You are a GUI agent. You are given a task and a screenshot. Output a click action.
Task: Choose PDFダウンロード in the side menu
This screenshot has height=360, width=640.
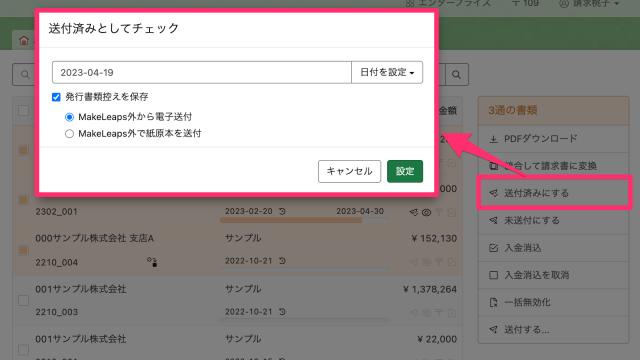pyautogui.click(x=553, y=139)
